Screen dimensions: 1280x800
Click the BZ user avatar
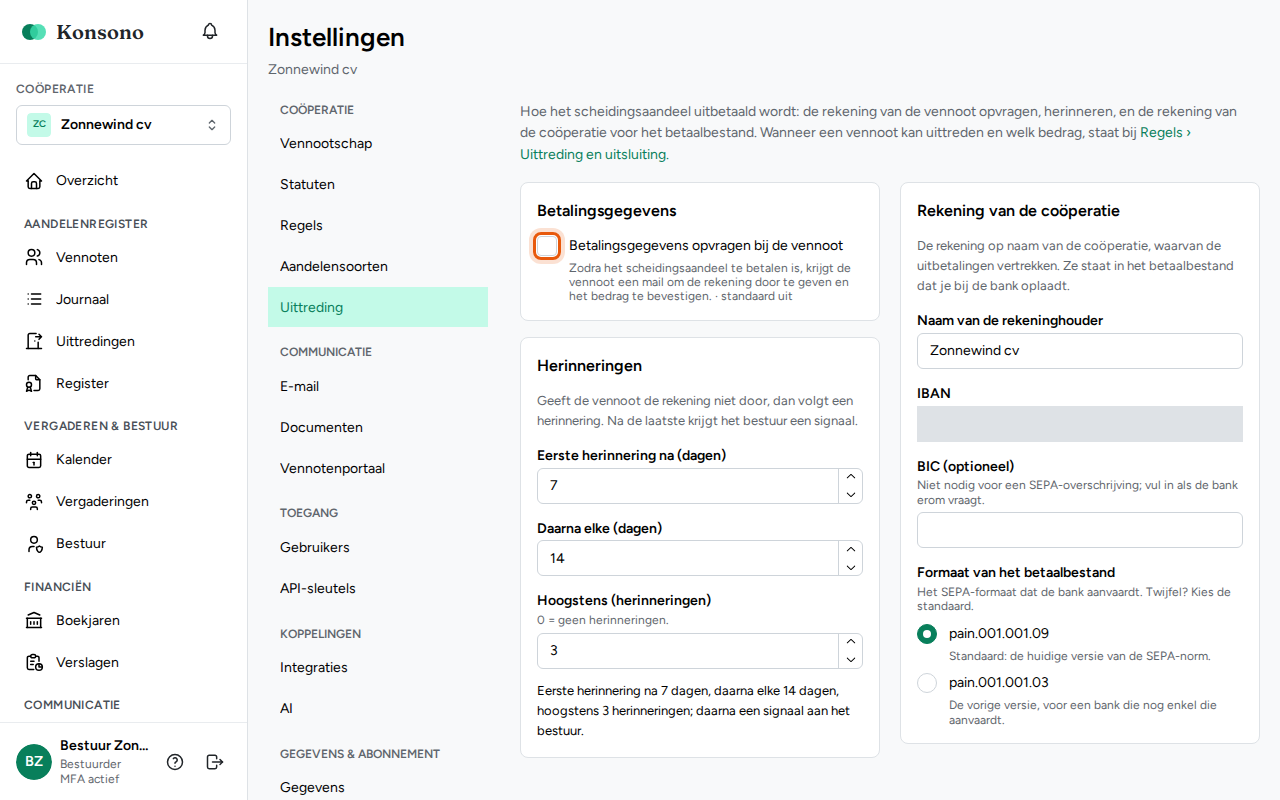coord(34,762)
